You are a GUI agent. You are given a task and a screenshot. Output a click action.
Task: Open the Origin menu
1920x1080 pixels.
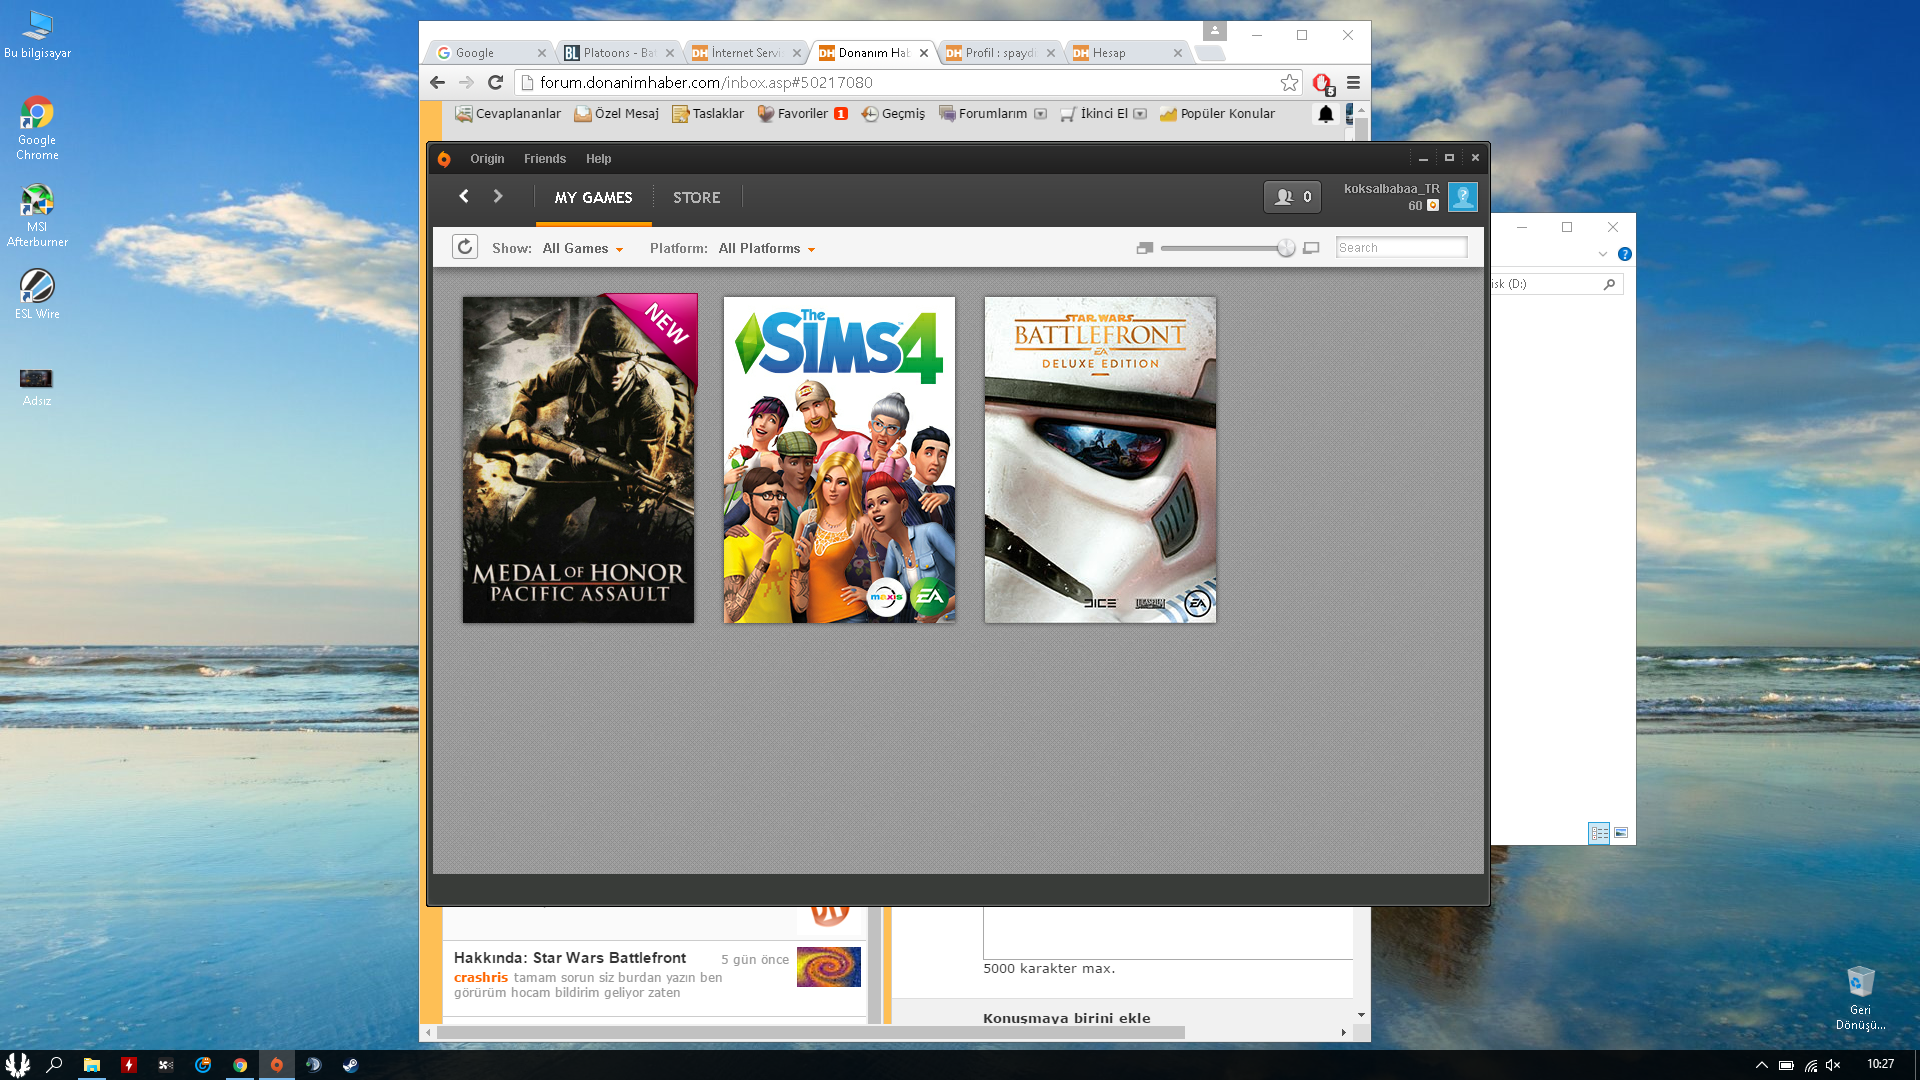[x=487, y=159]
